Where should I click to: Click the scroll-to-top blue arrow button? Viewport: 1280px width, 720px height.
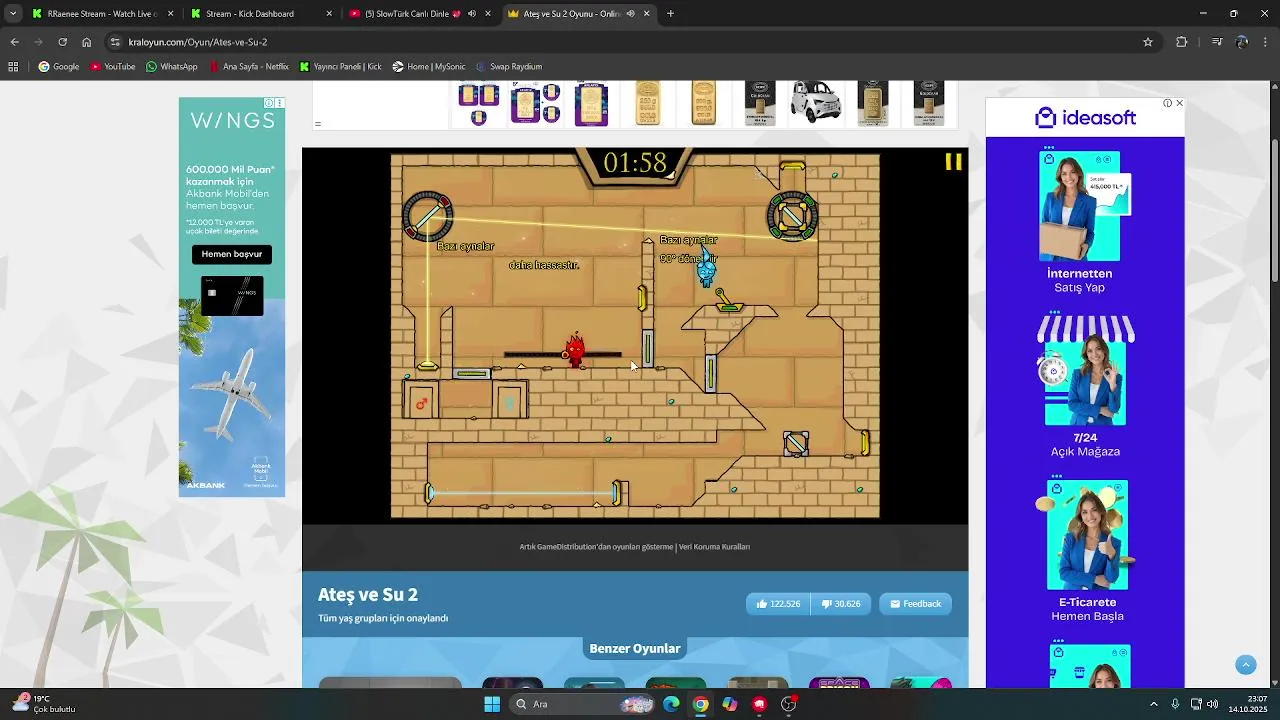pos(1245,665)
